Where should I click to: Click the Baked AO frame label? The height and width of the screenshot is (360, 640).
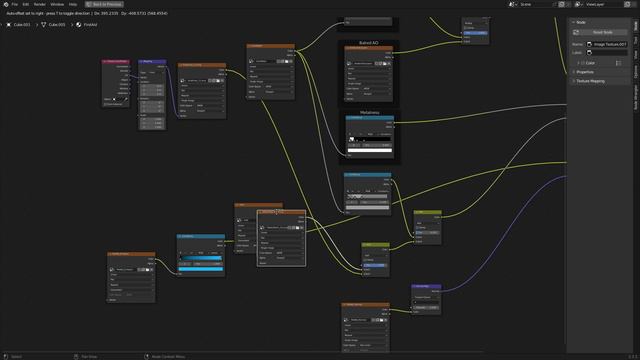click(x=369, y=43)
